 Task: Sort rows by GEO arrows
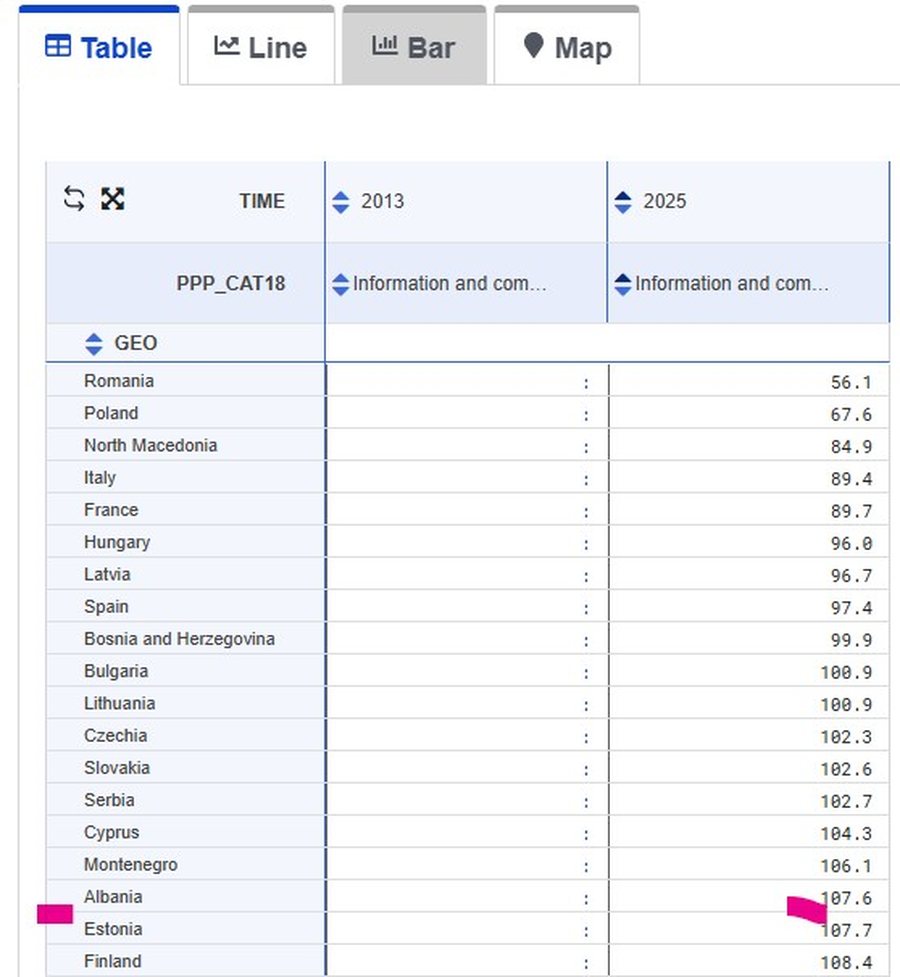click(93, 344)
